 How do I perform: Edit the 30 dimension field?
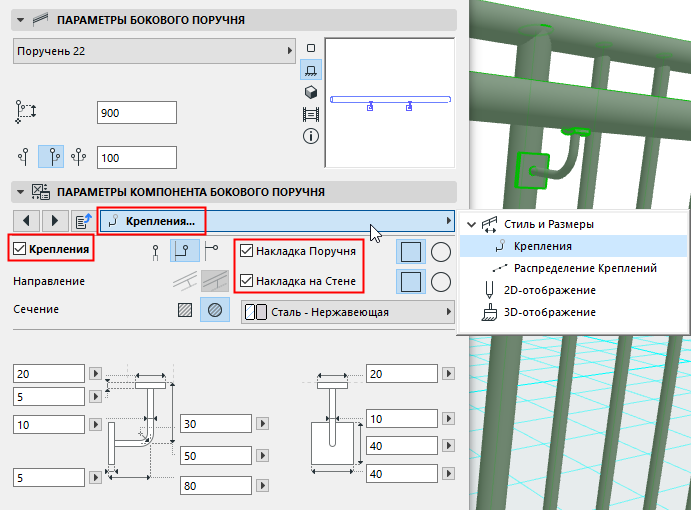click(x=216, y=424)
